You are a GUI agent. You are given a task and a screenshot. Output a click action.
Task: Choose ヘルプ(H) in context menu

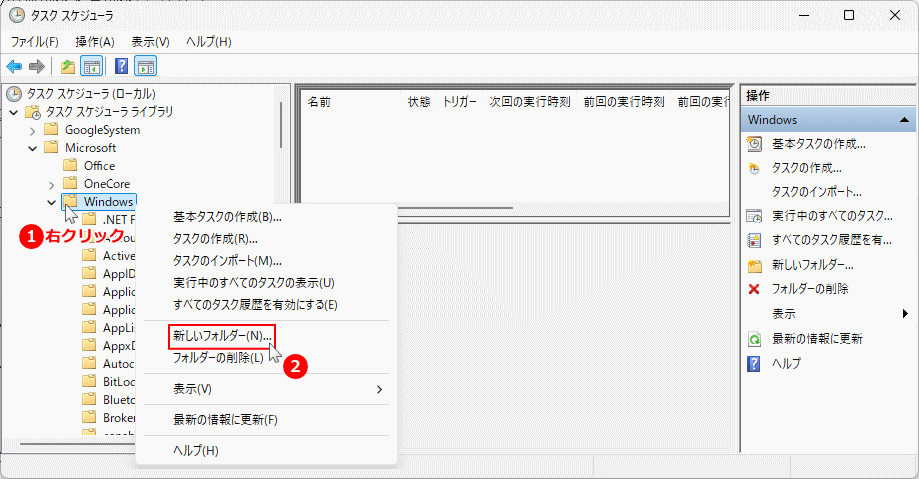pyautogui.click(x=196, y=451)
